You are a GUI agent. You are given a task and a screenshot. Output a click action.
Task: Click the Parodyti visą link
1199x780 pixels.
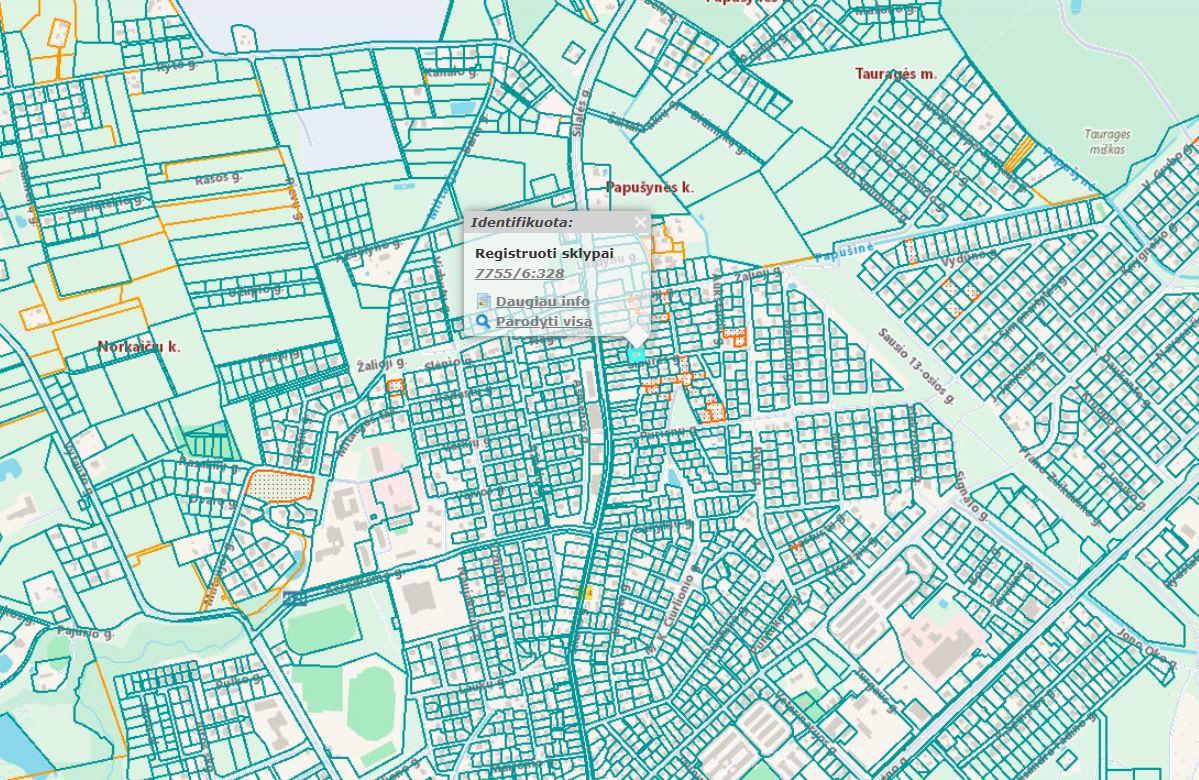(544, 321)
